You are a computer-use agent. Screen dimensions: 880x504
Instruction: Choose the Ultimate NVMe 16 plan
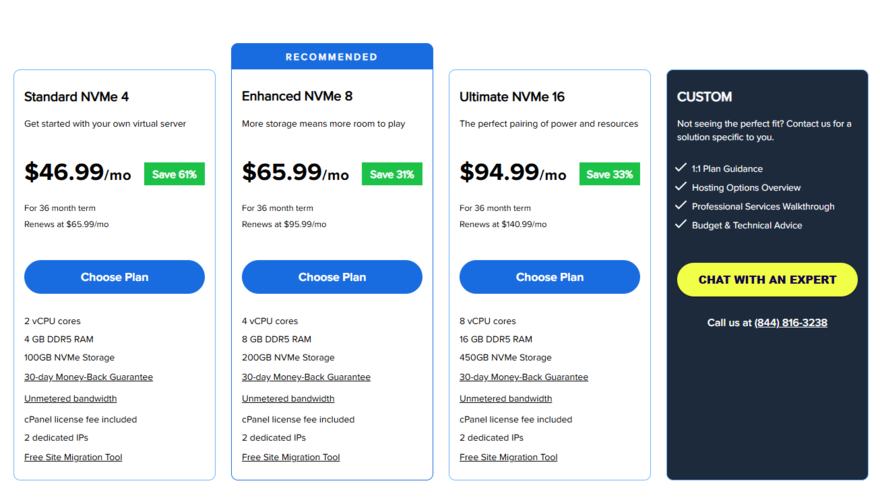tap(549, 277)
